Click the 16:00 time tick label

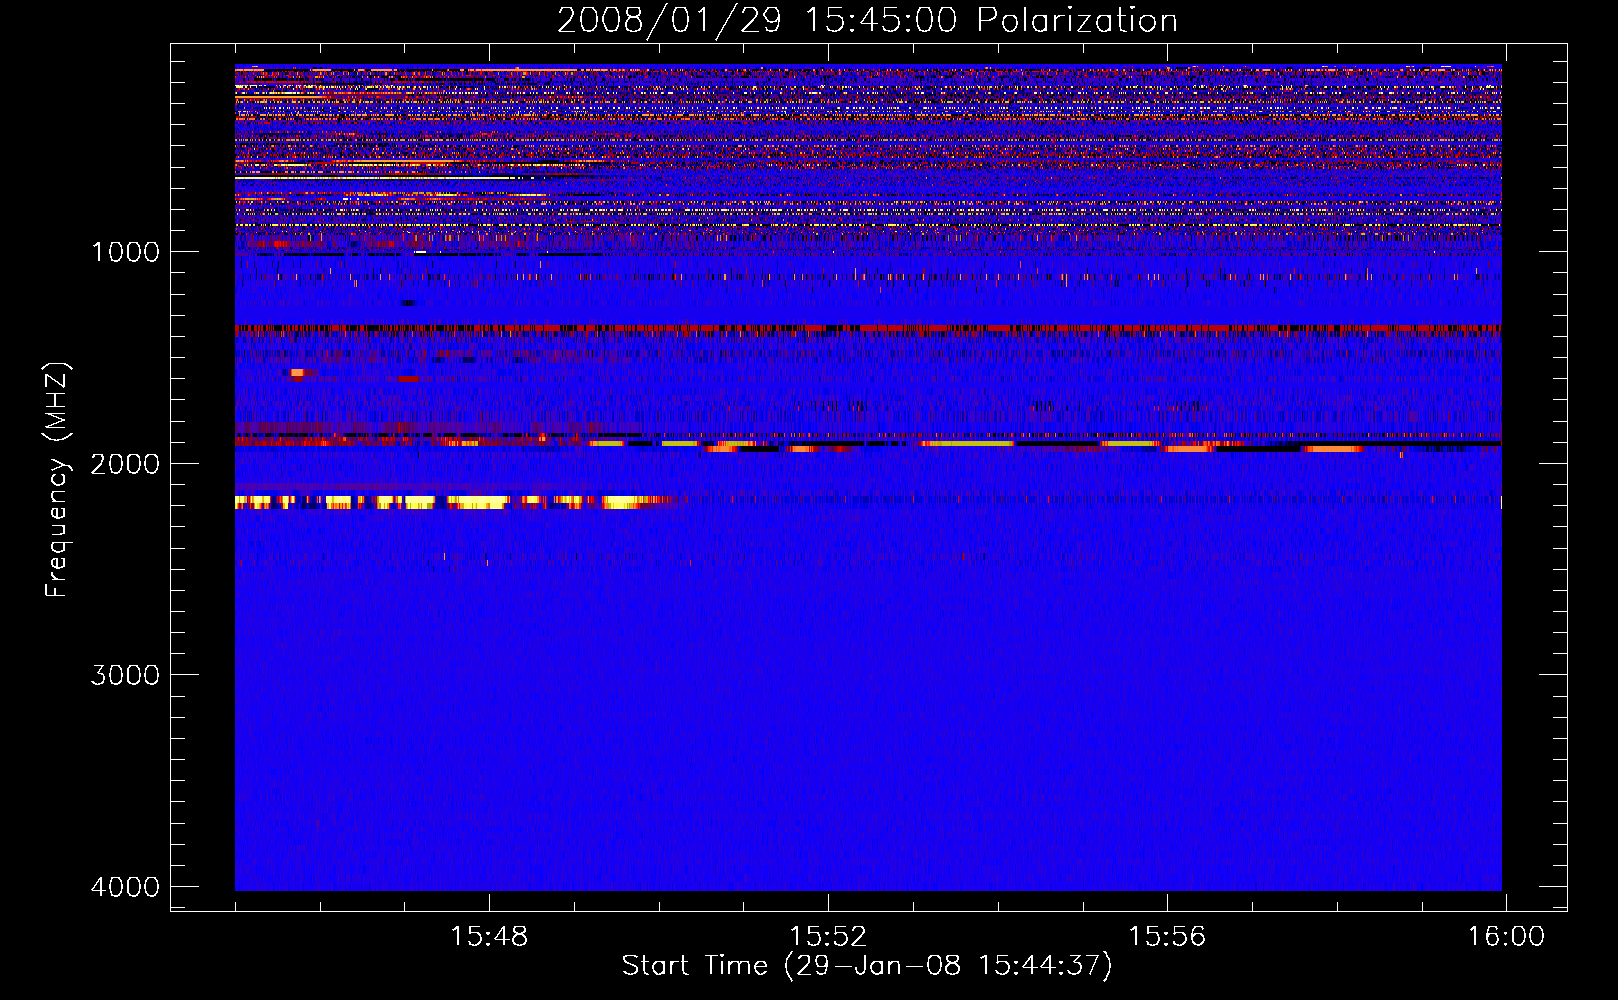(x=1506, y=937)
